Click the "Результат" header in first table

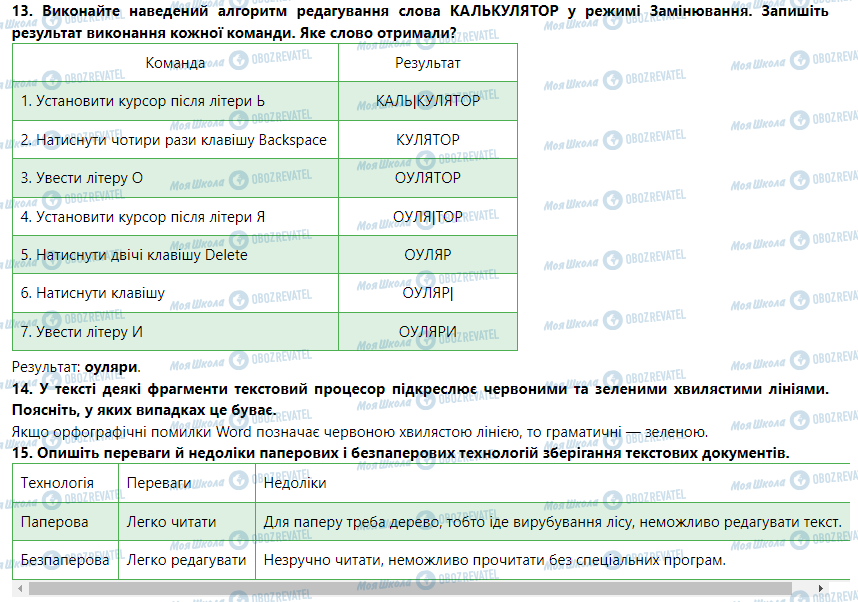(x=427, y=63)
